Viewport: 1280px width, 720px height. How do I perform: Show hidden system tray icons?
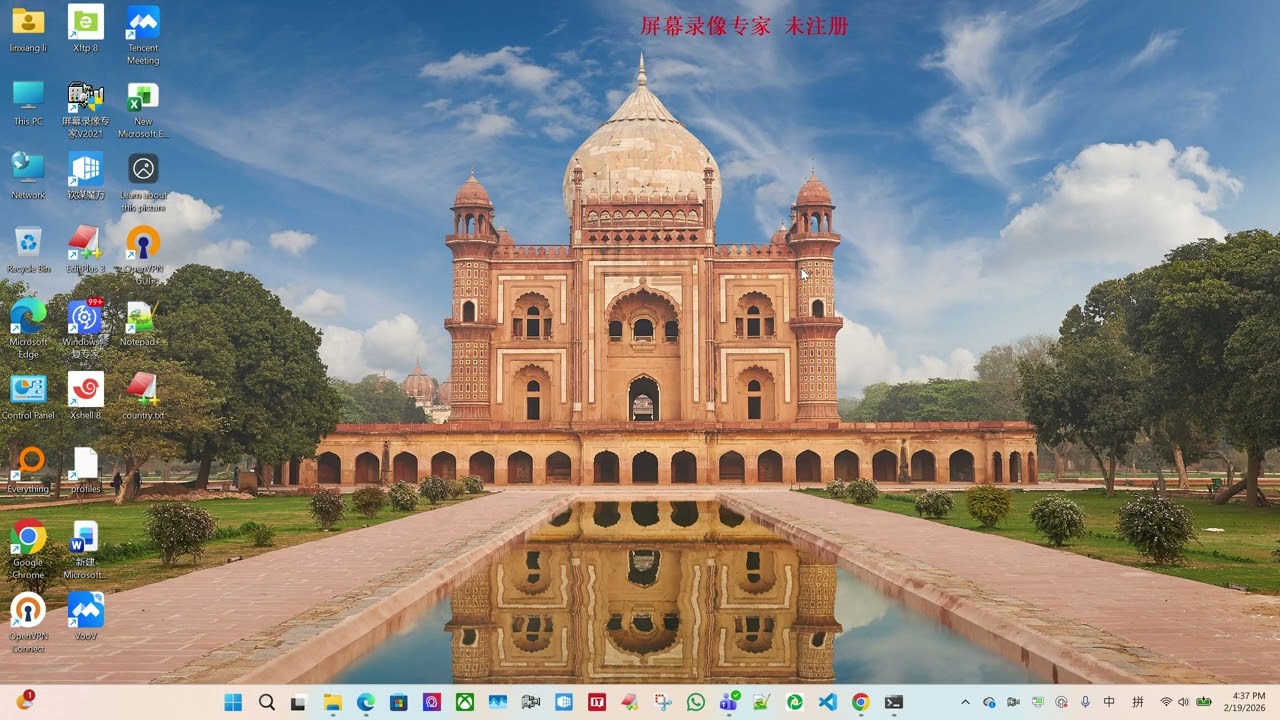[x=965, y=702]
